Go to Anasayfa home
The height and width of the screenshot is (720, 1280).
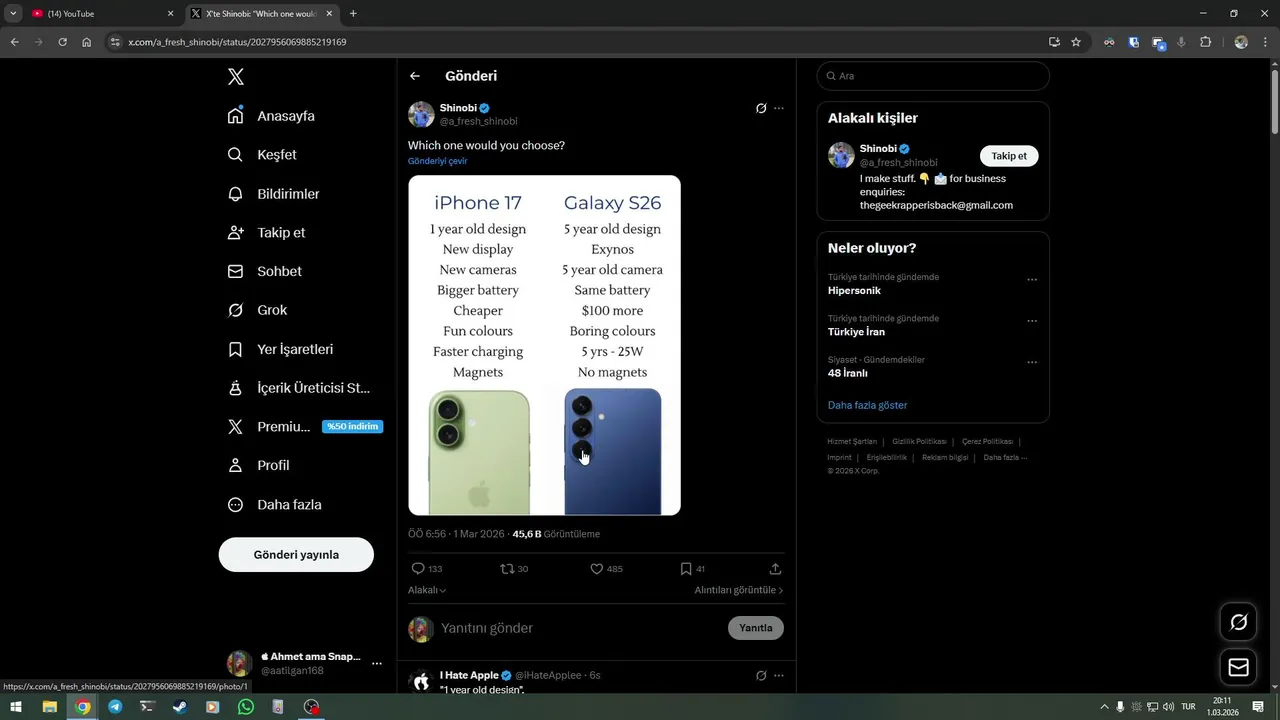pos(271,116)
